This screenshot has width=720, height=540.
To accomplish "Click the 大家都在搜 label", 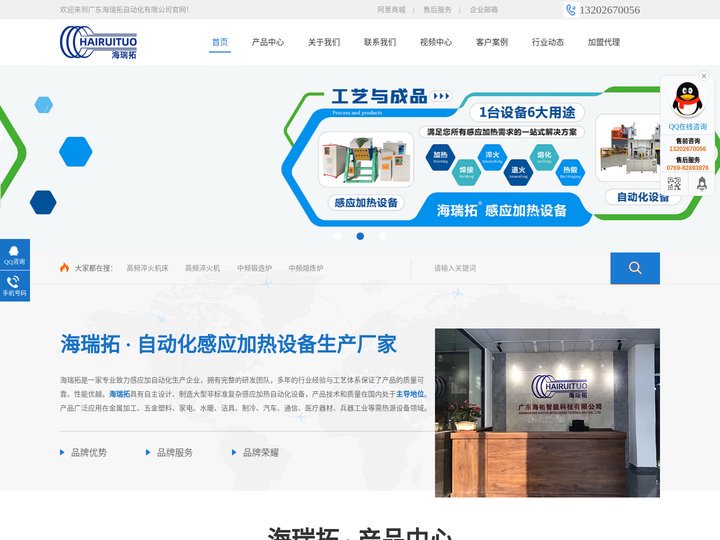I will (x=94, y=268).
